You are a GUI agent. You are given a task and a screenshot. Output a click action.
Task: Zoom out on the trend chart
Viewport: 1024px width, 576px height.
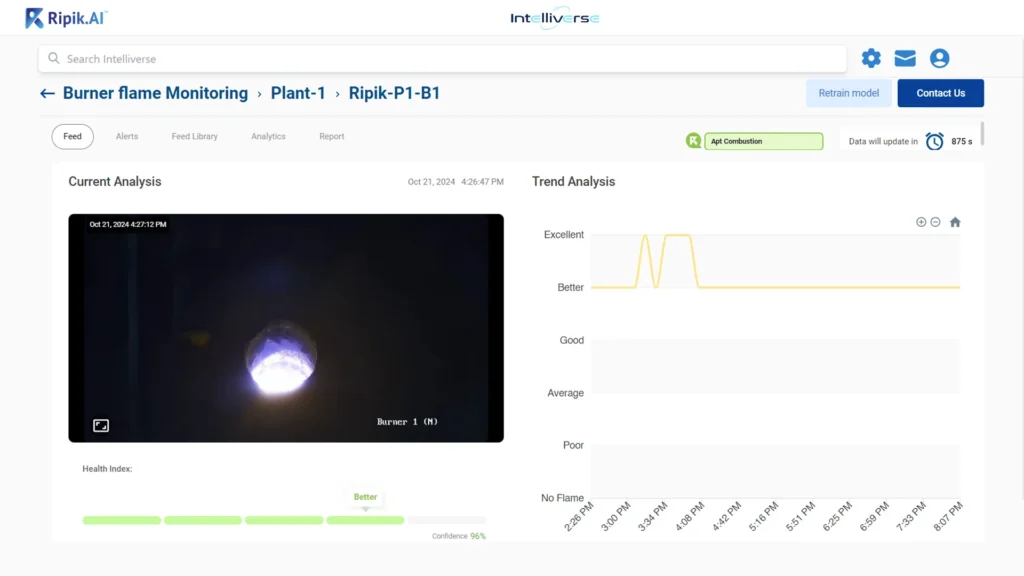tap(935, 222)
